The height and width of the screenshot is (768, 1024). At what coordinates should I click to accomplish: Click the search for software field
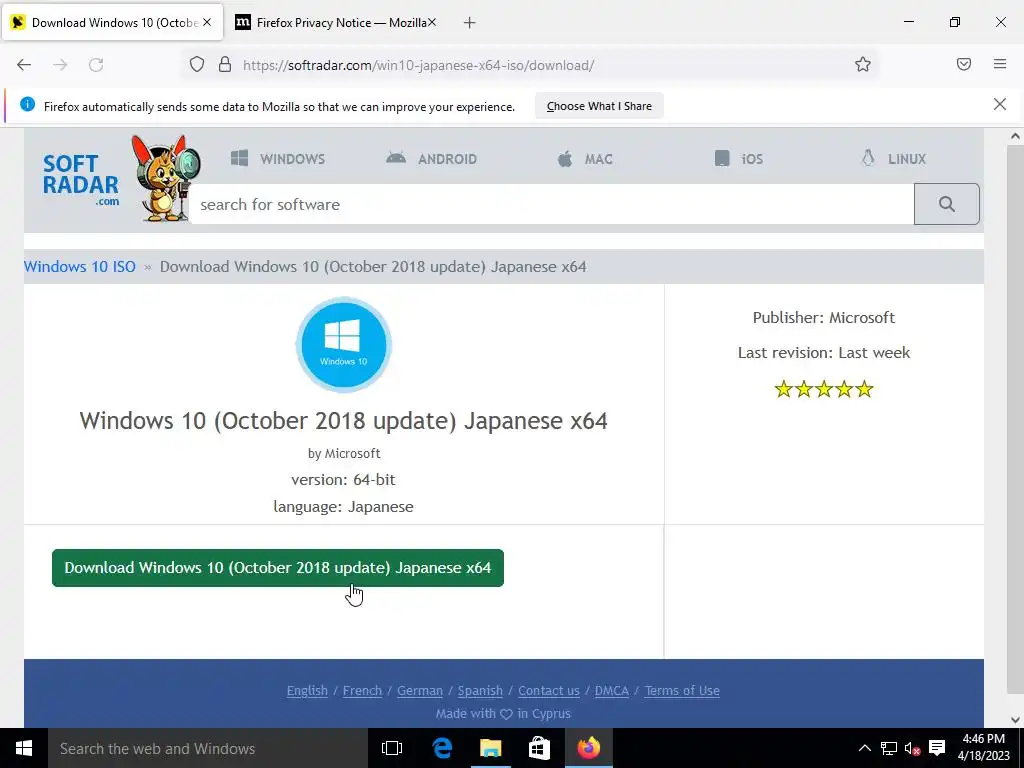coord(552,204)
